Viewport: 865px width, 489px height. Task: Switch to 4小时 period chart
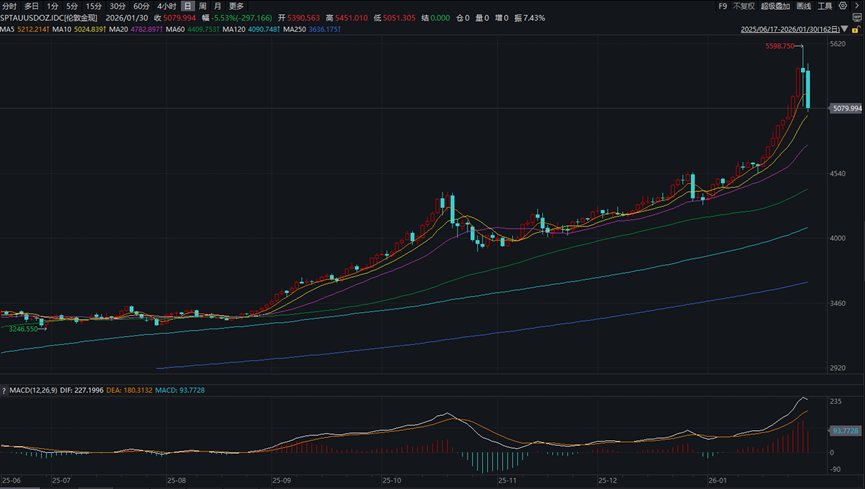pyautogui.click(x=166, y=6)
